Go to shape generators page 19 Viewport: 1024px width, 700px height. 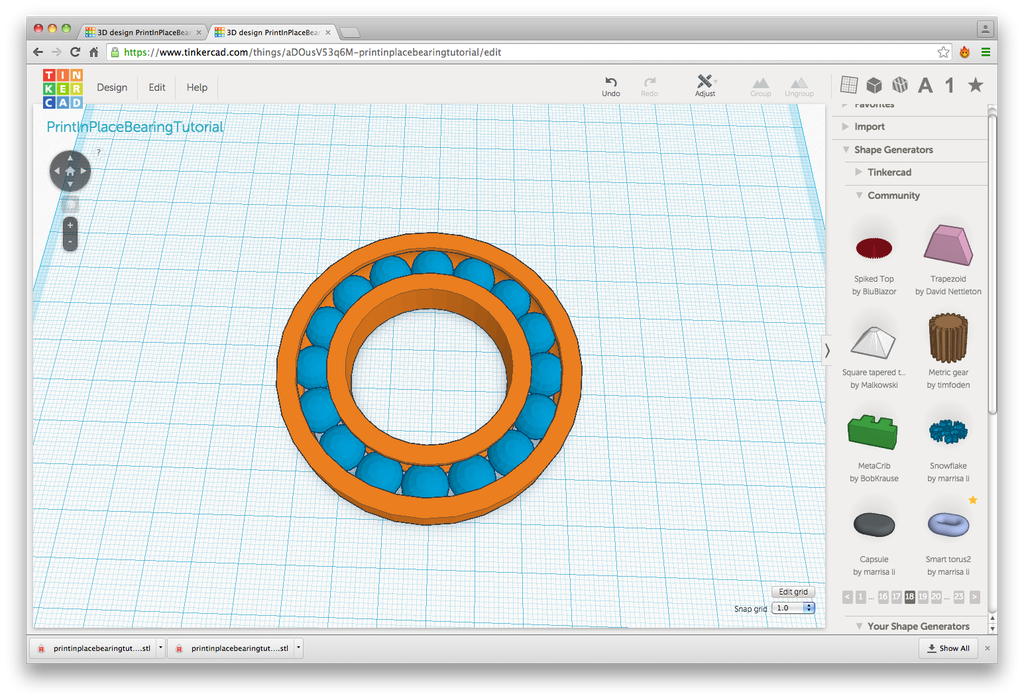(923, 597)
